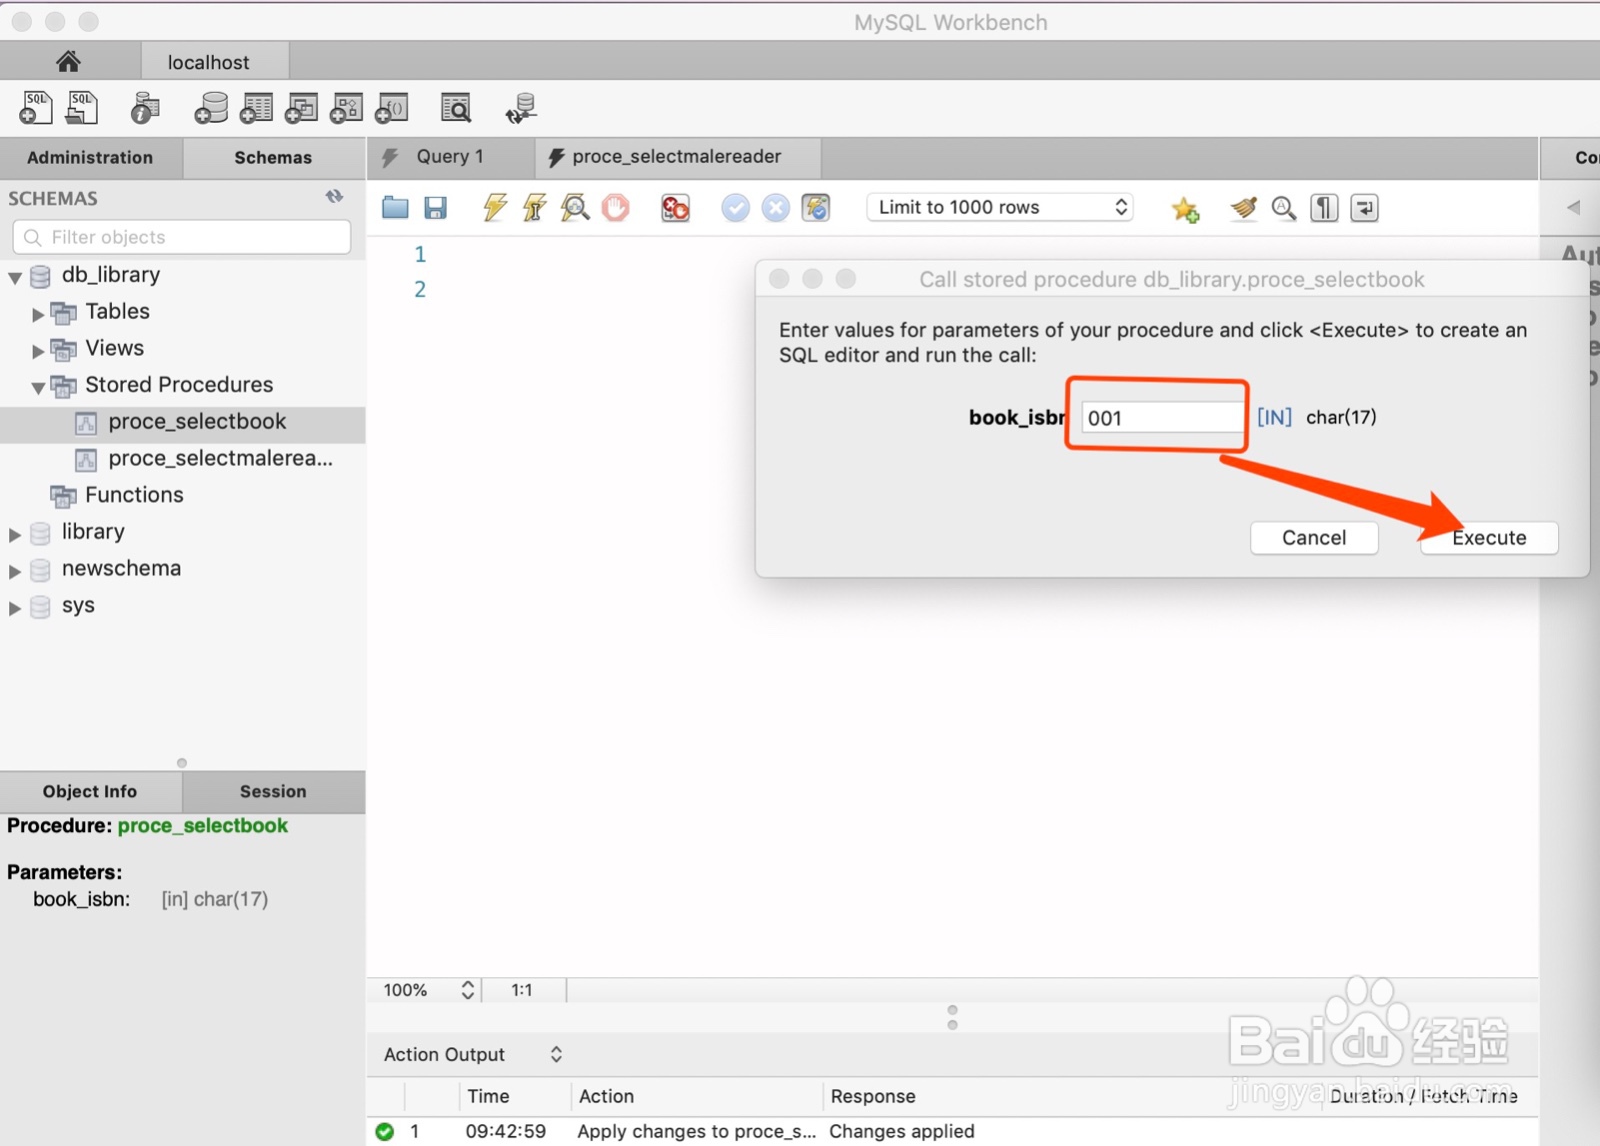Viewport: 1600px width, 1146px height.
Task: Expand the library schema
Action: pos(15,534)
